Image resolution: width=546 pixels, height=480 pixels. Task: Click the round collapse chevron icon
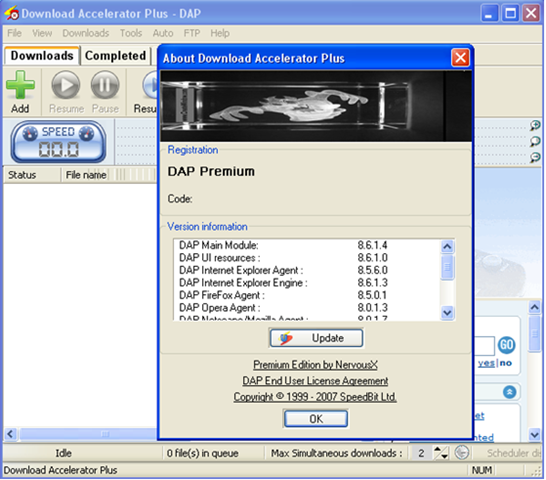tap(509, 392)
